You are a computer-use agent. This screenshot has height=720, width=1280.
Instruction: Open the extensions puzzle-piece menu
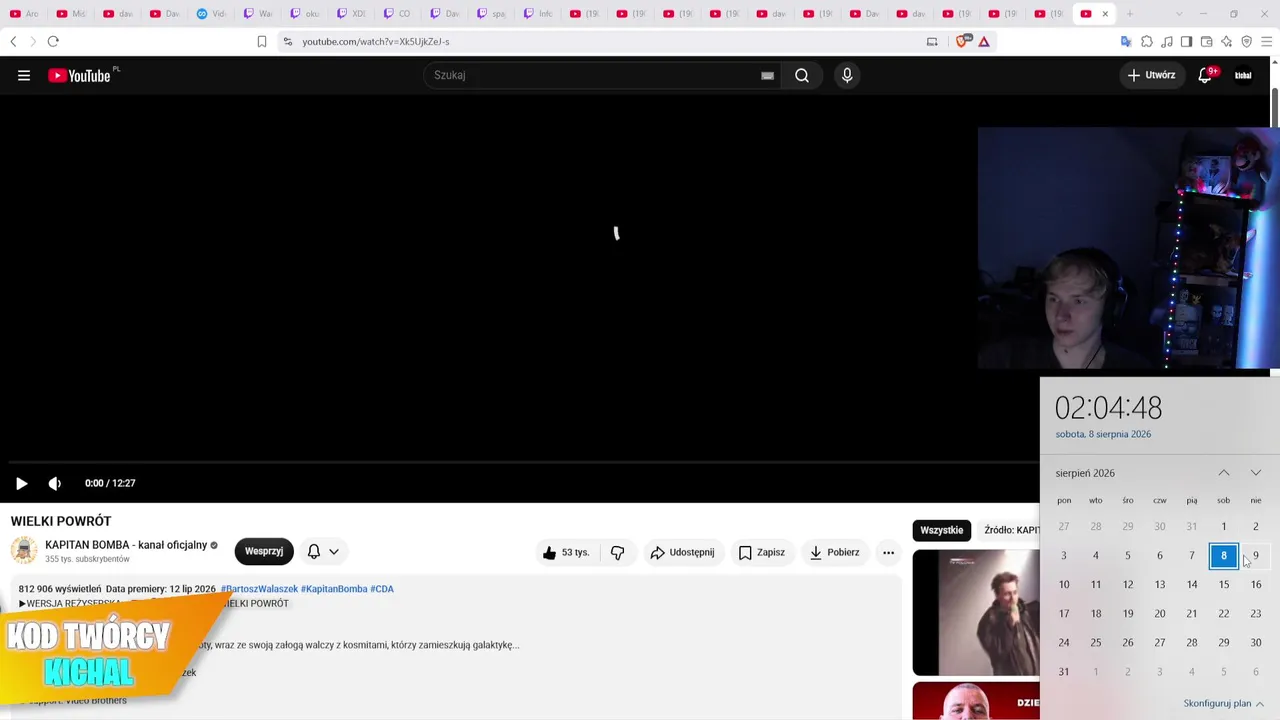click(1146, 42)
